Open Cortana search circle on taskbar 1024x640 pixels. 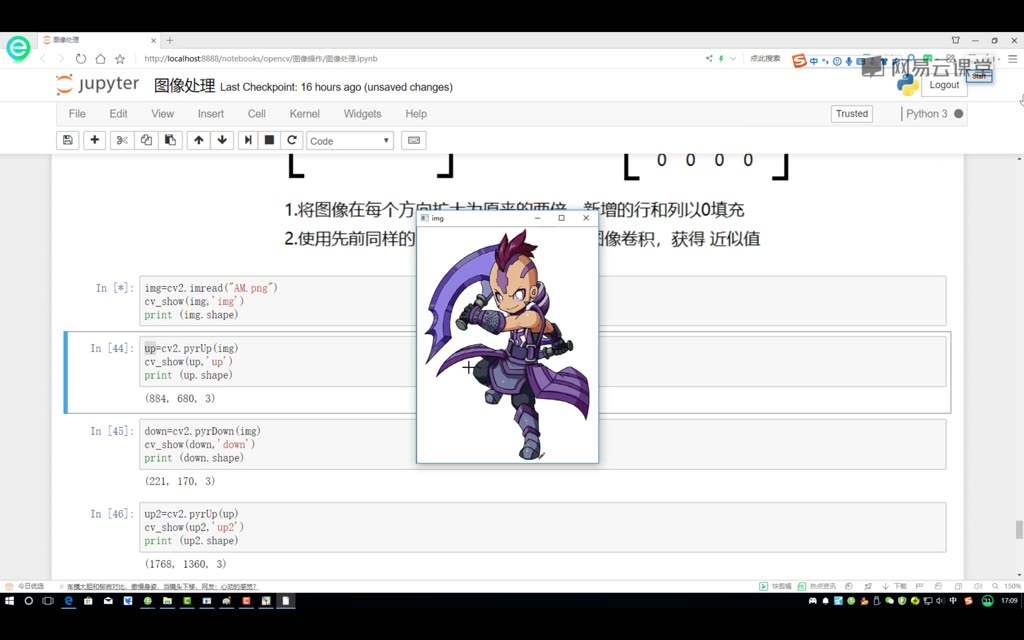pos(29,601)
